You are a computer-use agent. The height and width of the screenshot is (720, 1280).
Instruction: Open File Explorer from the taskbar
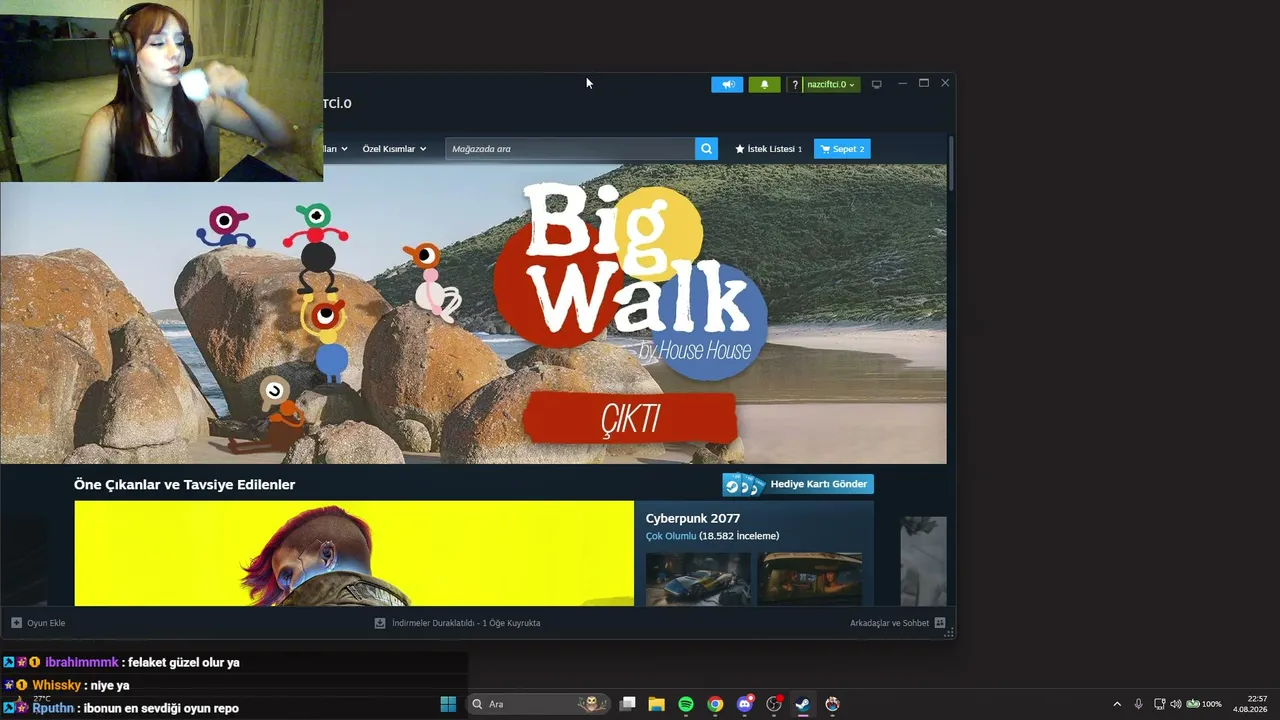[656, 704]
